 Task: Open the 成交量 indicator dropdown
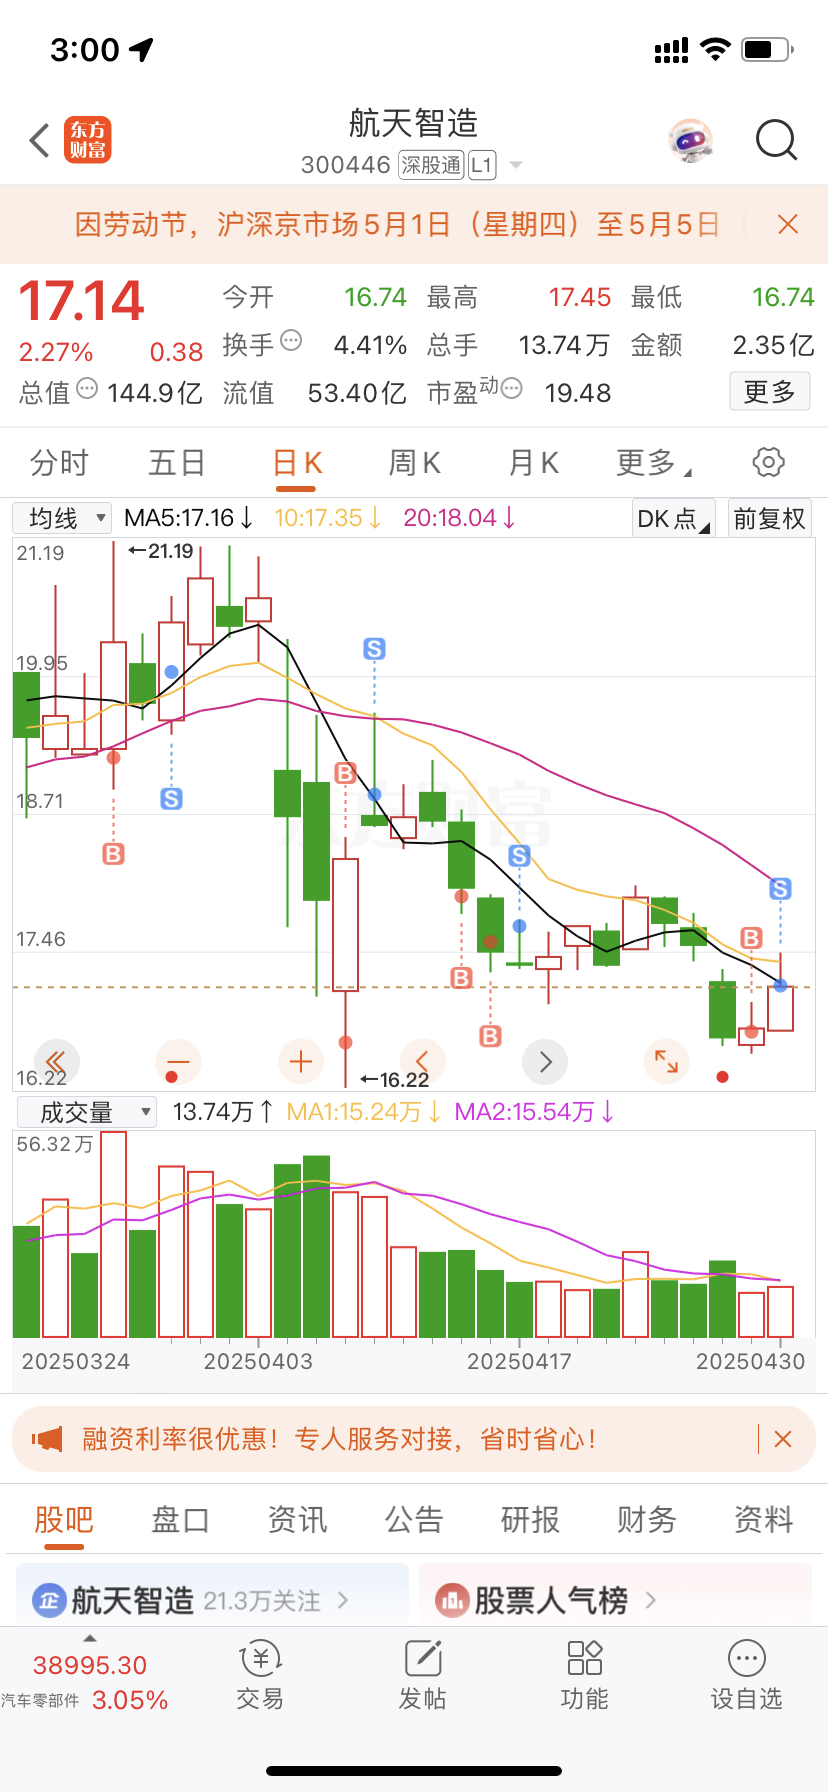tap(86, 1112)
